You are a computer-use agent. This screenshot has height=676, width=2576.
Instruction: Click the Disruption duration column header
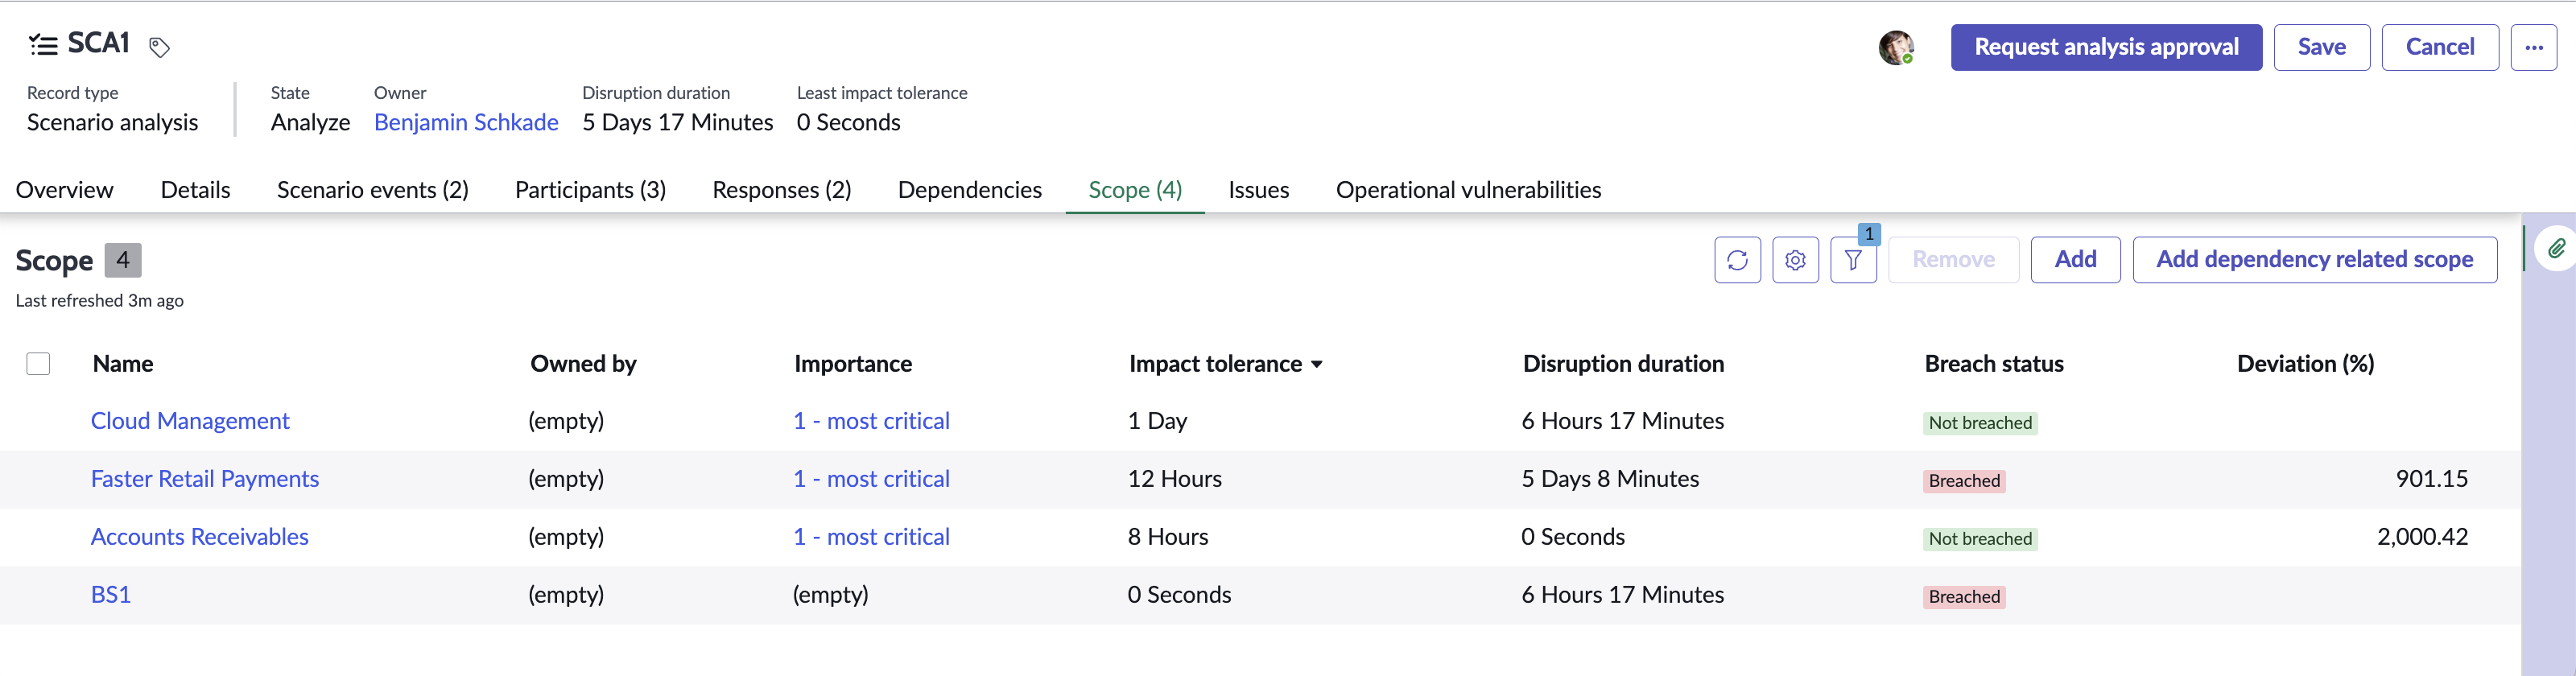[1623, 364]
